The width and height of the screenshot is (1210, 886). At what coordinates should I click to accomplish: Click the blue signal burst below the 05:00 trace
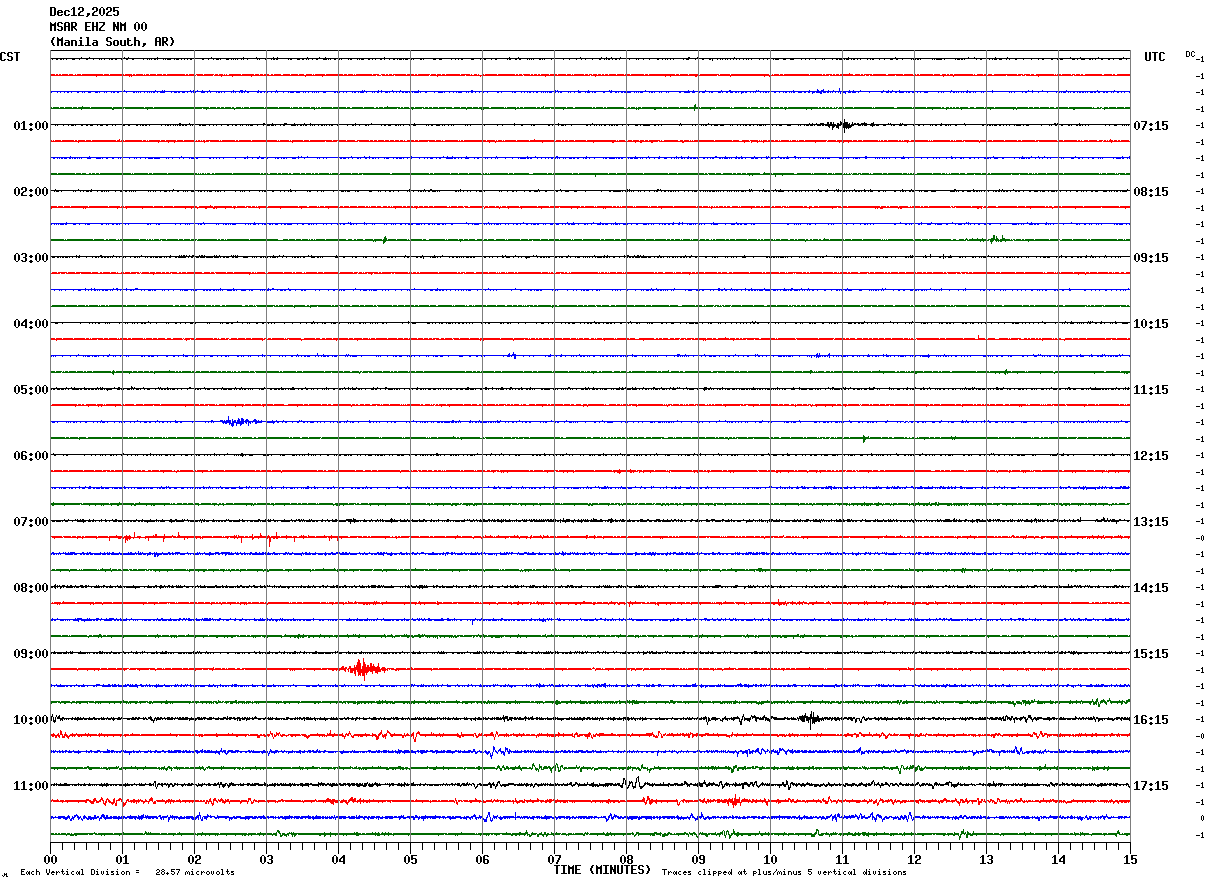tap(240, 422)
